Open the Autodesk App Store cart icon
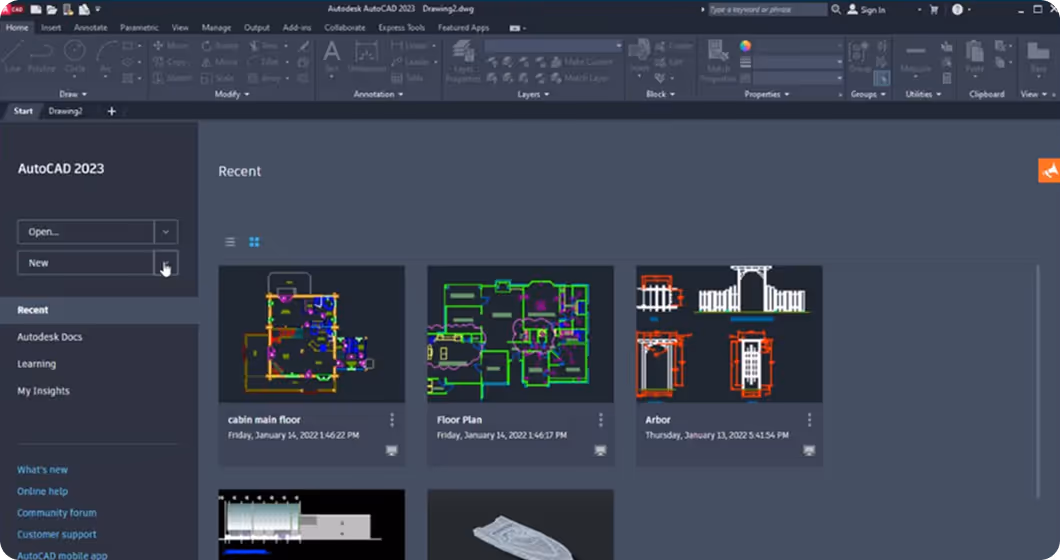 coord(934,9)
